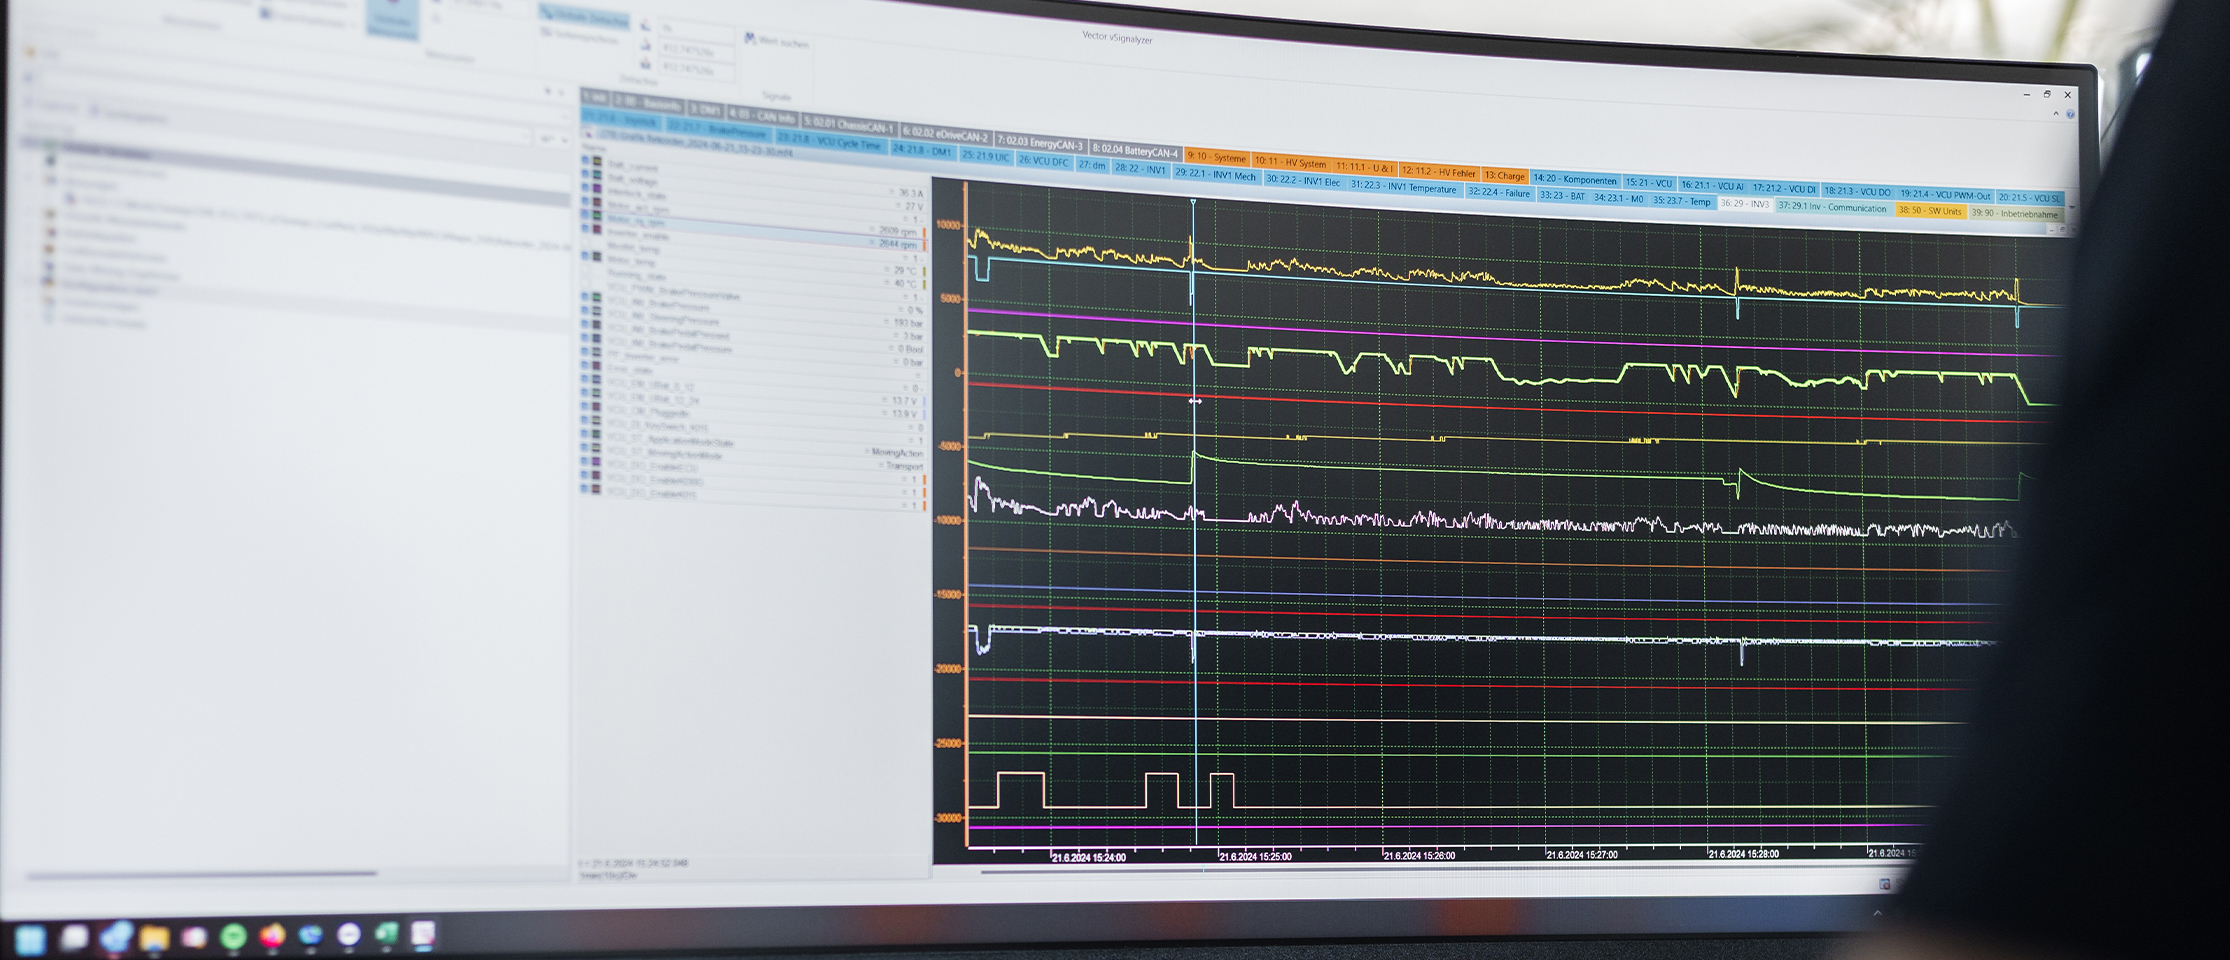
Task: Click the Interlock_state purple color swatch
Action: coord(597,188)
